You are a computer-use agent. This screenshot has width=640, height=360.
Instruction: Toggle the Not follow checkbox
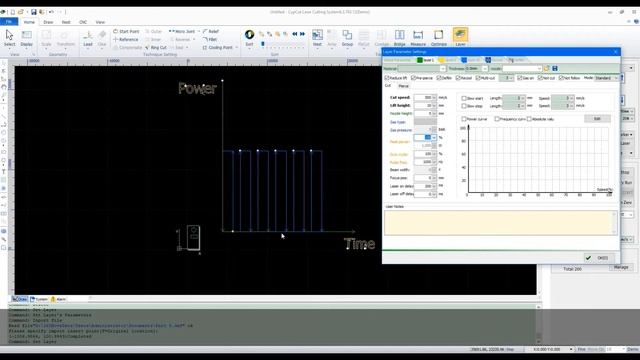pos(561,78)
